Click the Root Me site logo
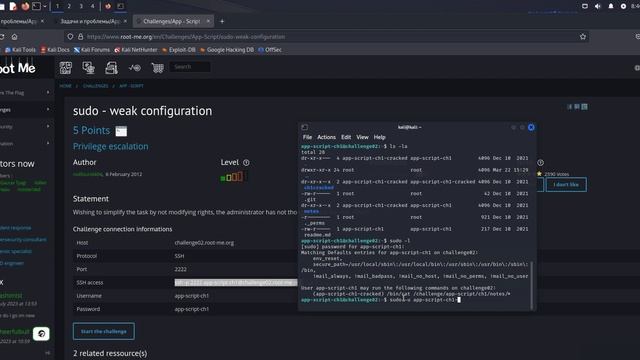Screen dimensions: 640x360 [x=18, y=68]
